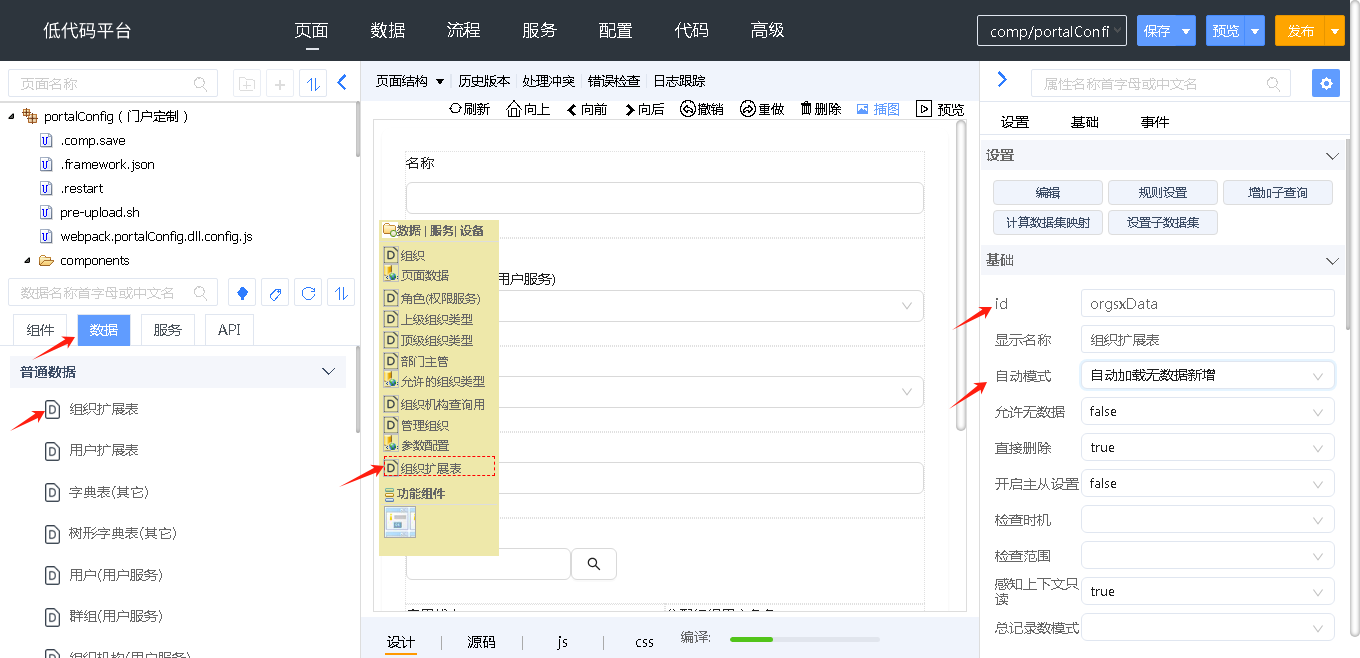Open the 页面结构 dropdown menu

point(410,81)
